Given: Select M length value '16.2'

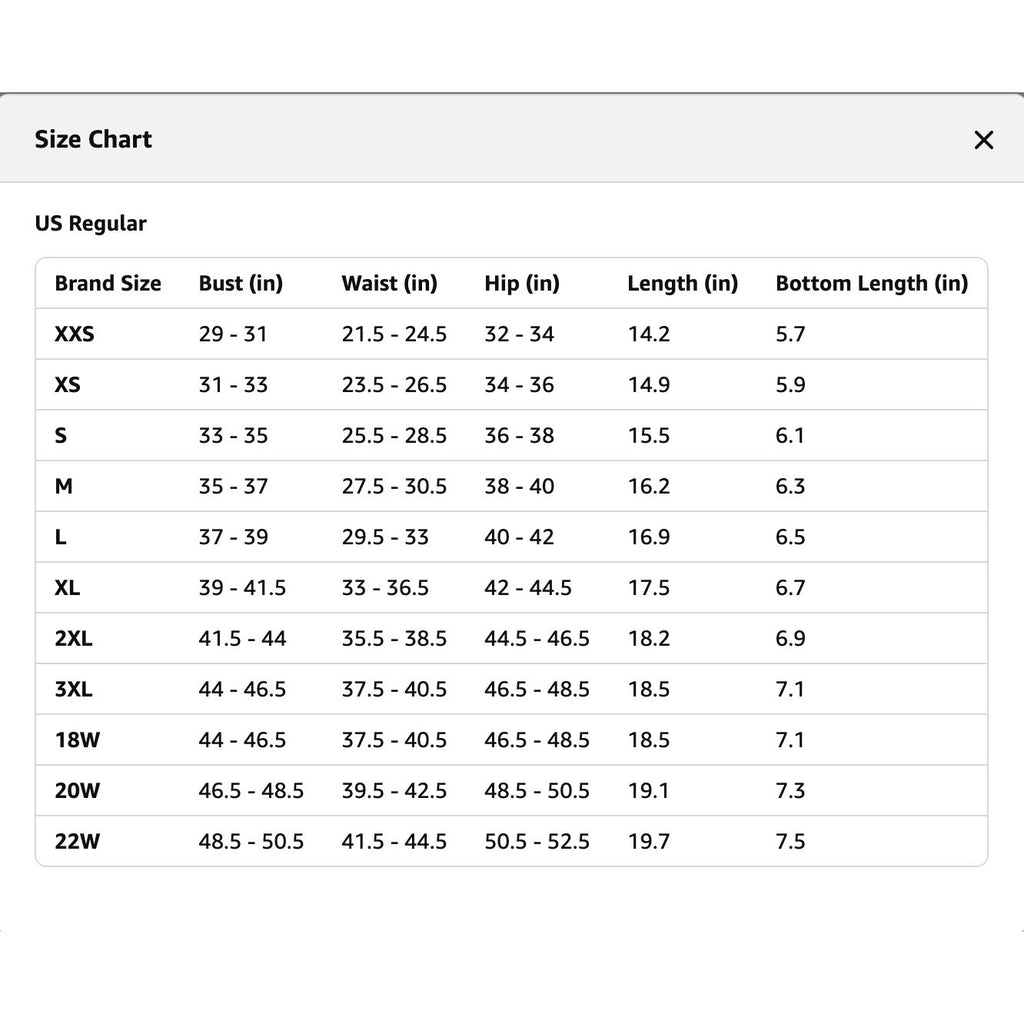Looking at the screenshot, I should [x=648, y=486].
